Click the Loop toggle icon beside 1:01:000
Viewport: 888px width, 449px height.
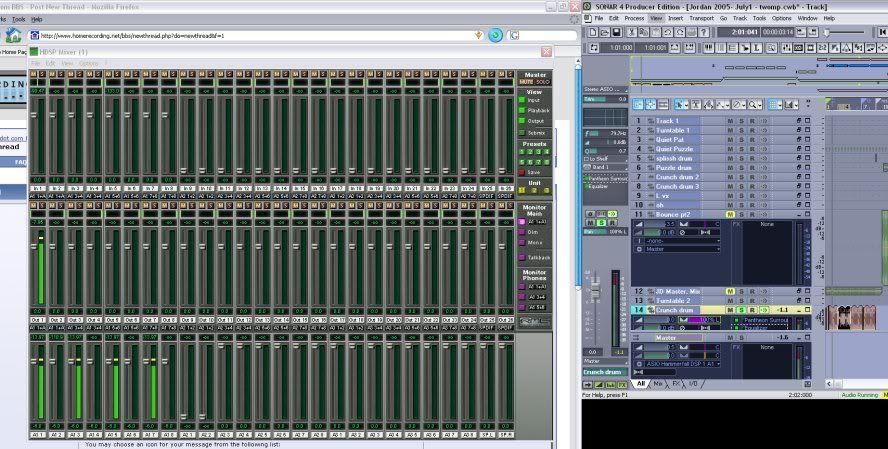[592, 48]
